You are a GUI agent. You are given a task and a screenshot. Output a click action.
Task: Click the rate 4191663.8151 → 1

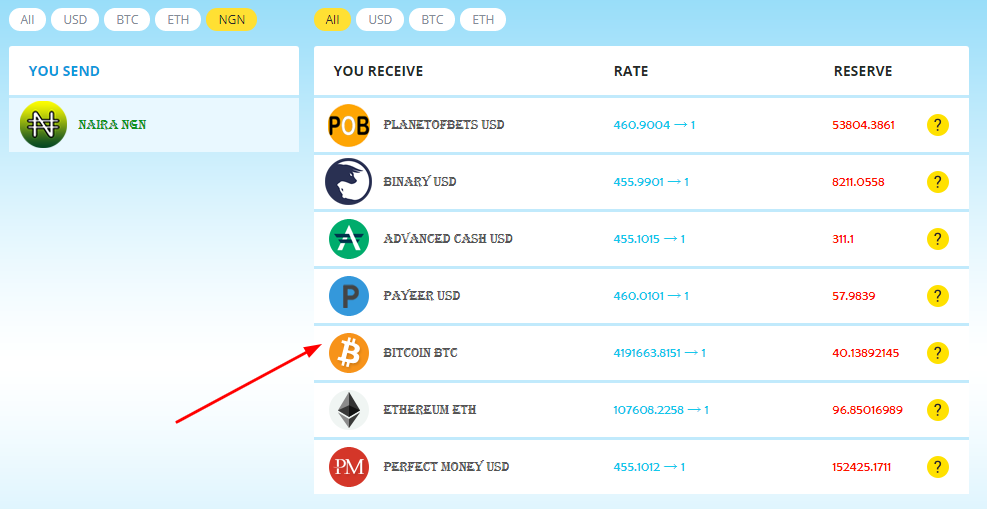[x=660, y=353]
